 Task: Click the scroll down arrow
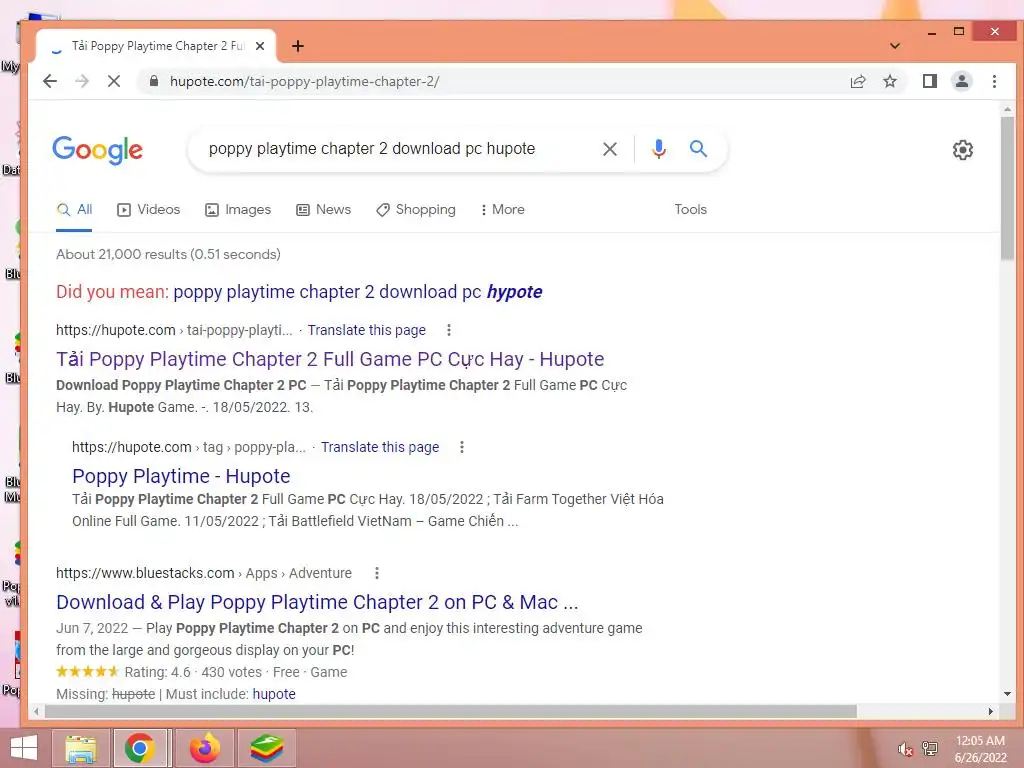pyautogui.click(x=1007, y=694)
